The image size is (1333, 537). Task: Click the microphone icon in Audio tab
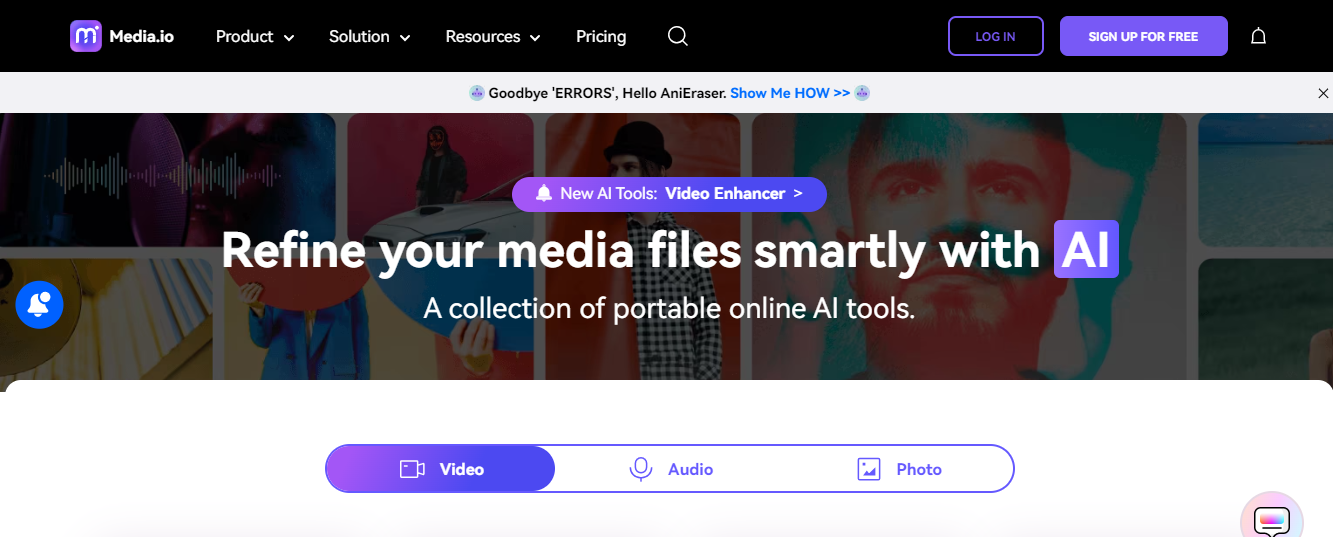640,469
